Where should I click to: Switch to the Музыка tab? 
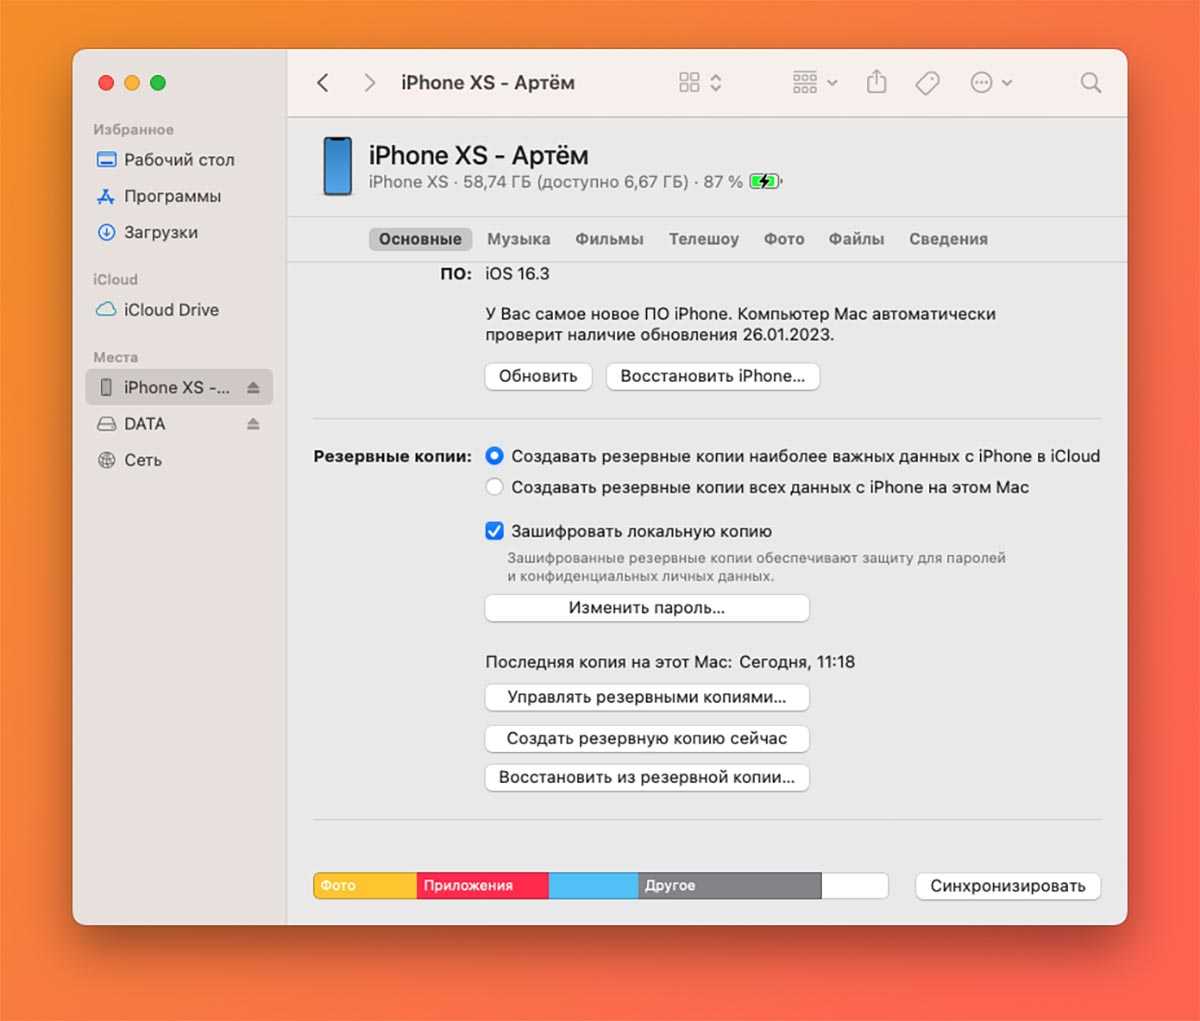tap(518, 239)
